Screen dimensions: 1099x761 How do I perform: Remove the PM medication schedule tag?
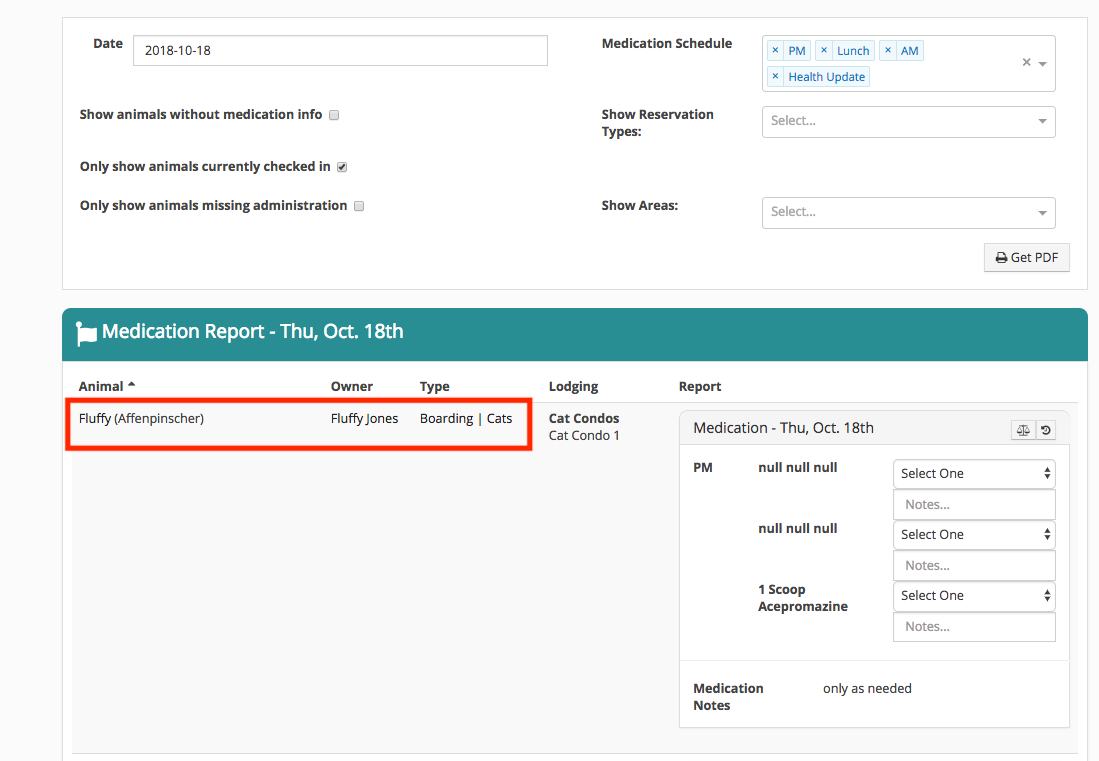click(x=776, y=49)
